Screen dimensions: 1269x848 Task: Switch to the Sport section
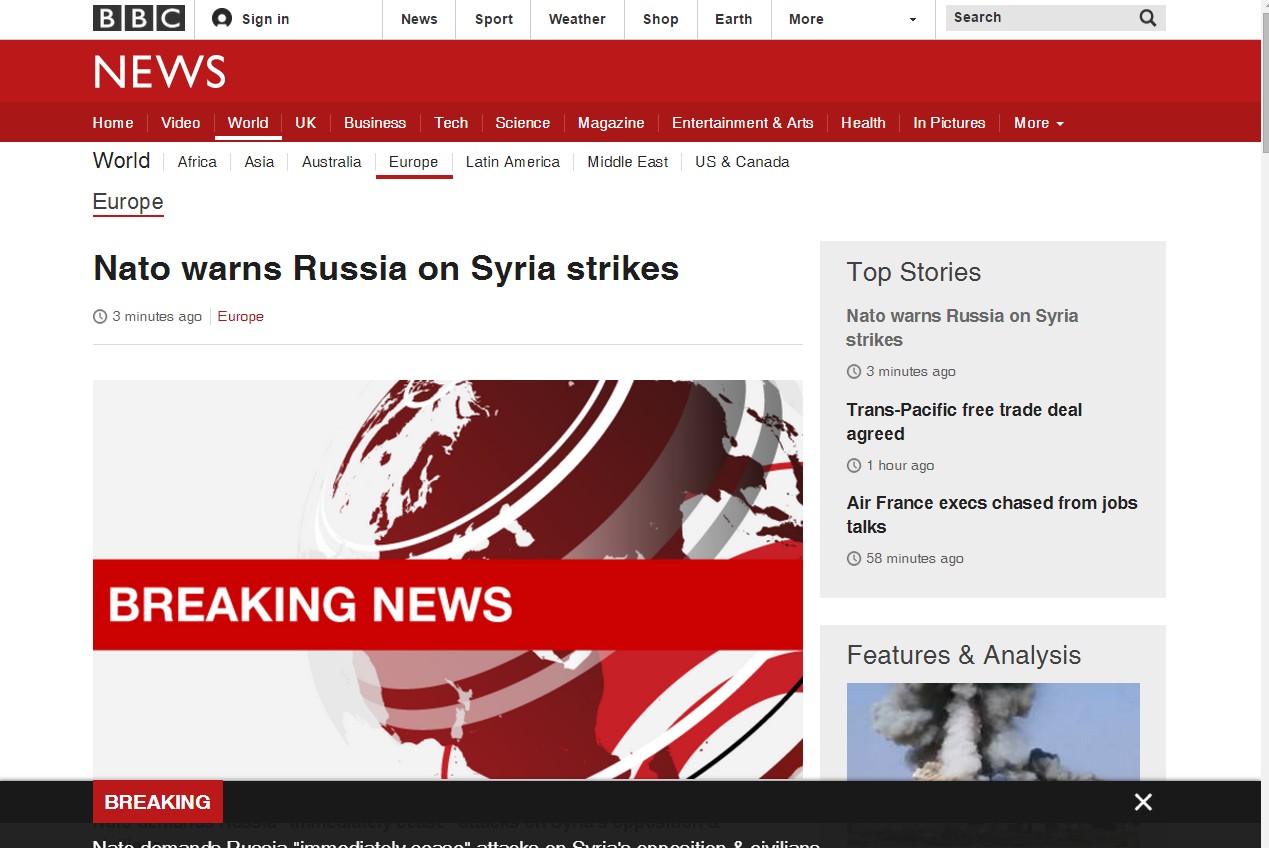click(492, 18)
